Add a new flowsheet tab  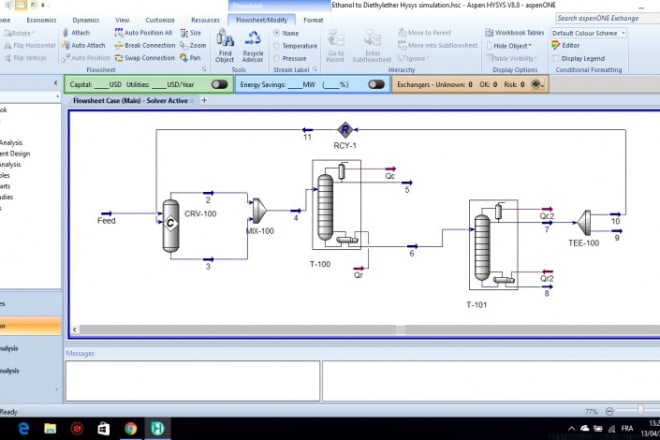pos(204,100)
